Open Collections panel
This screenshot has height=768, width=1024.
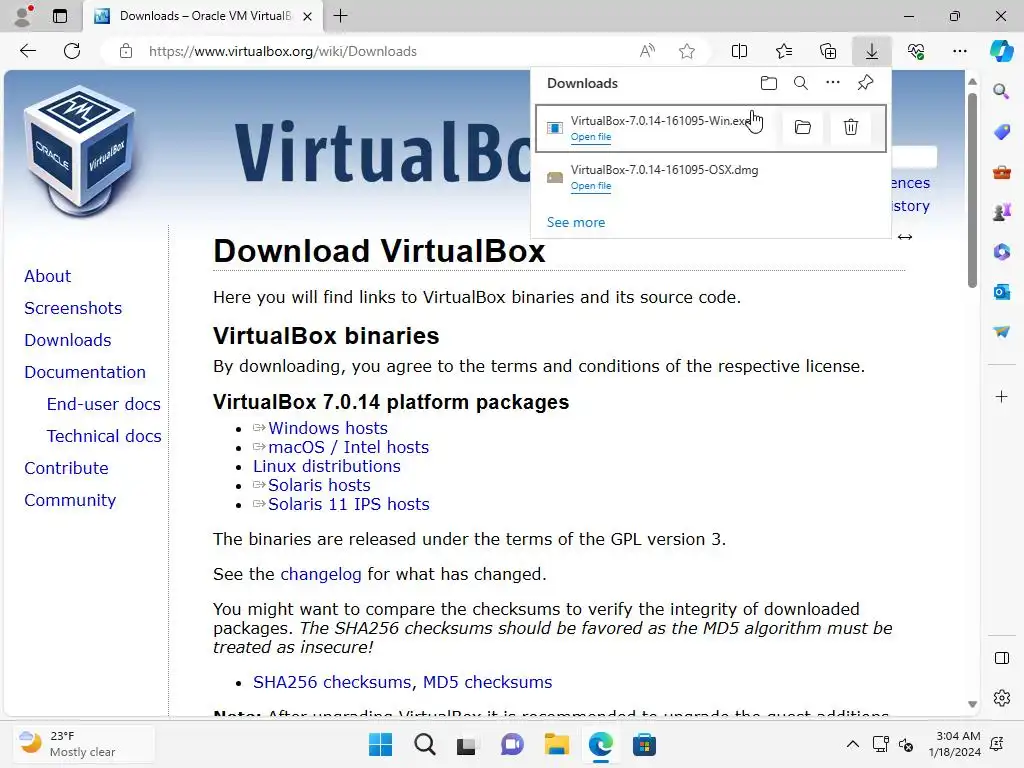tap(827, 51)
